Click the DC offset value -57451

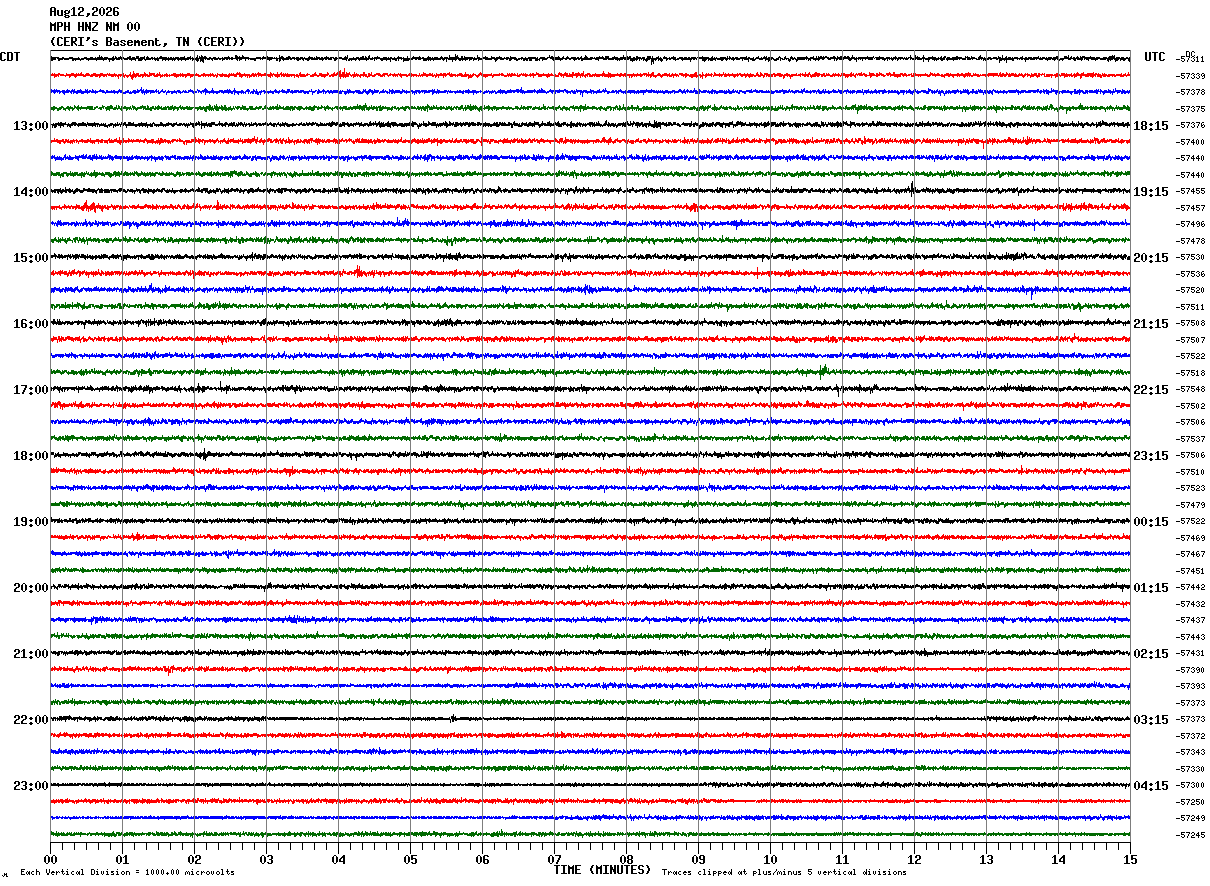[1191, 571]
